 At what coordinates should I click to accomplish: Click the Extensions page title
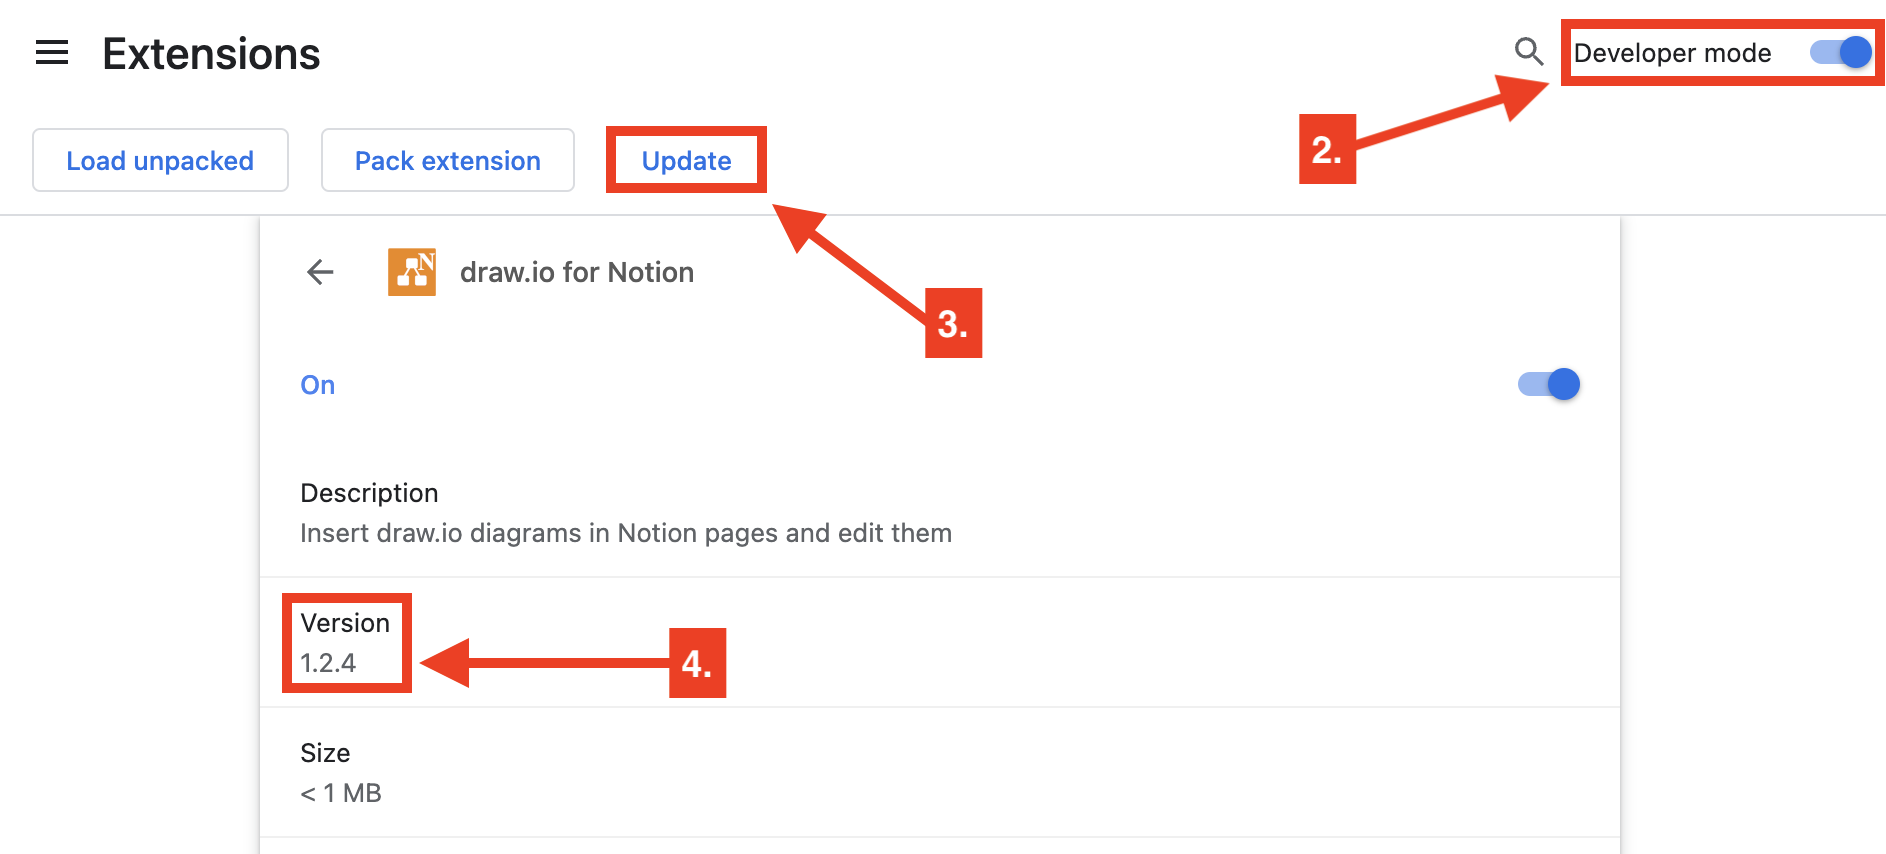click(211, 53)
